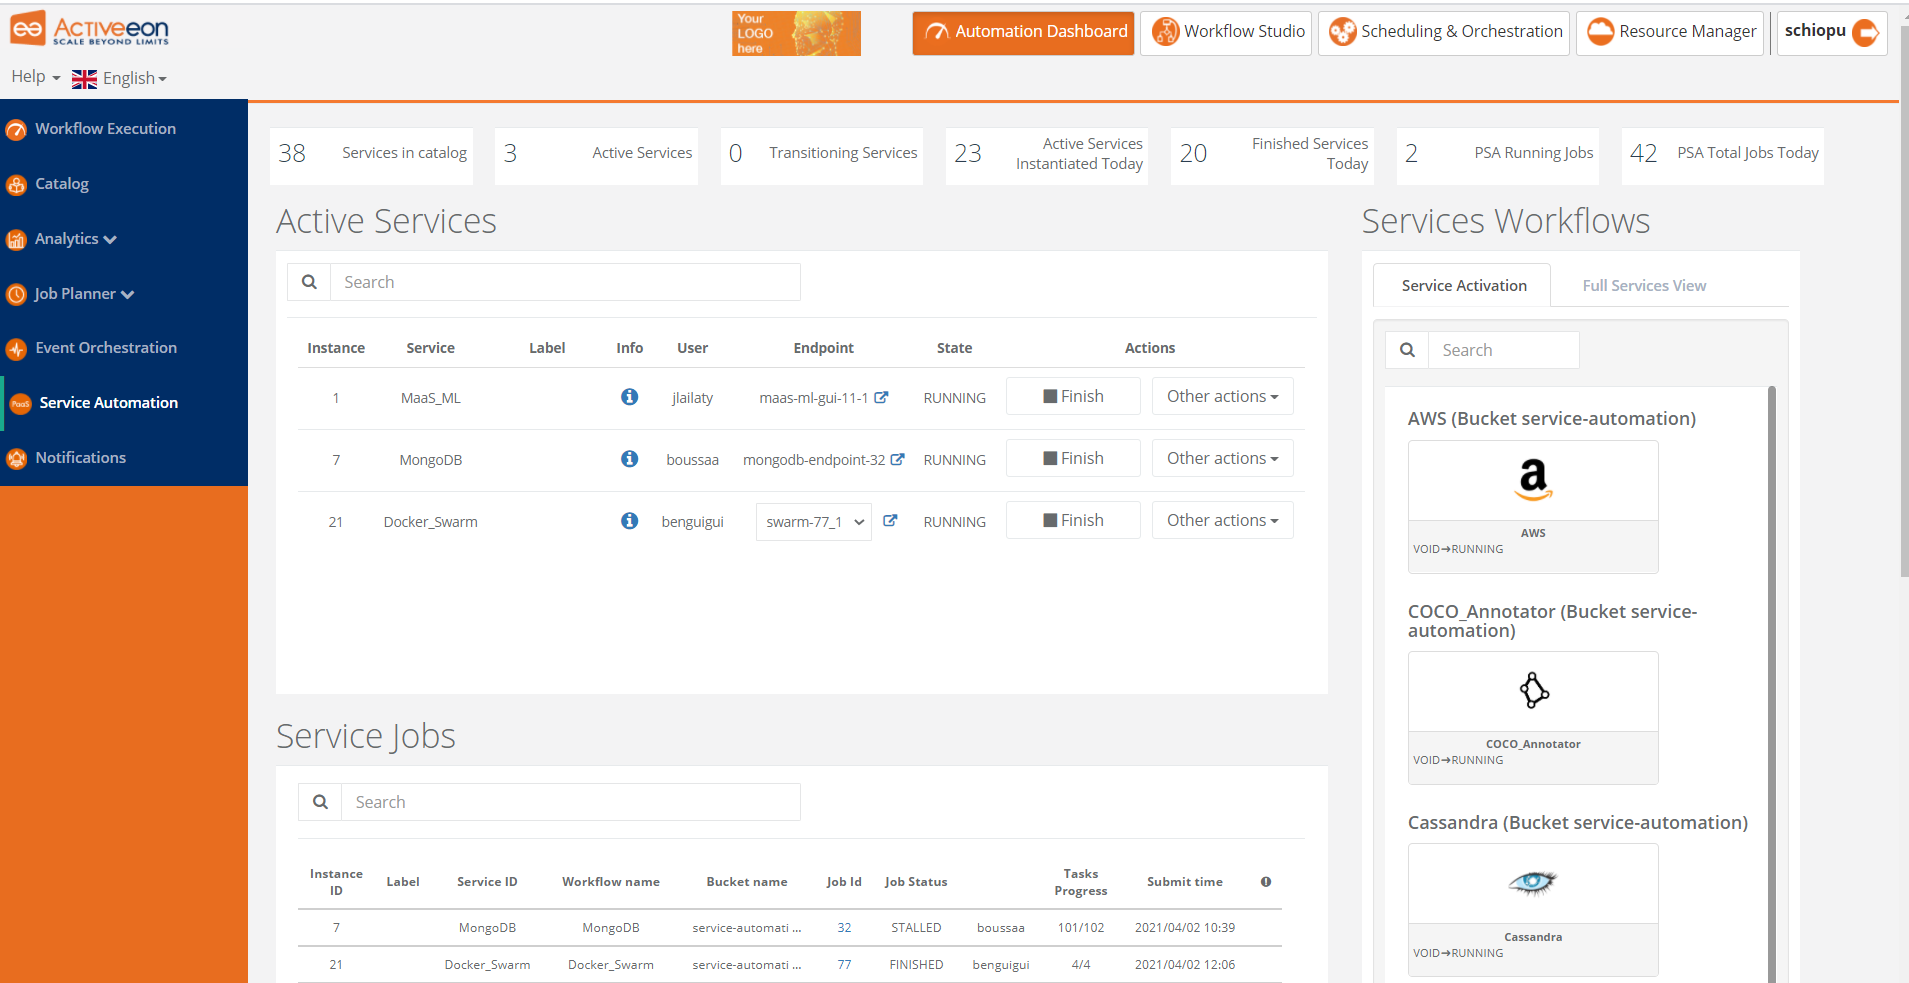Click the PSA Total Jobs Today counter

1722,155
